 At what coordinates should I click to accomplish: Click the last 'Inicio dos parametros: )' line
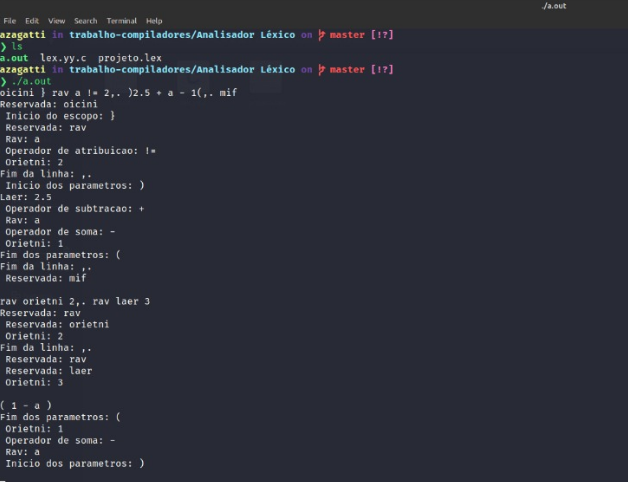(74, 464)
